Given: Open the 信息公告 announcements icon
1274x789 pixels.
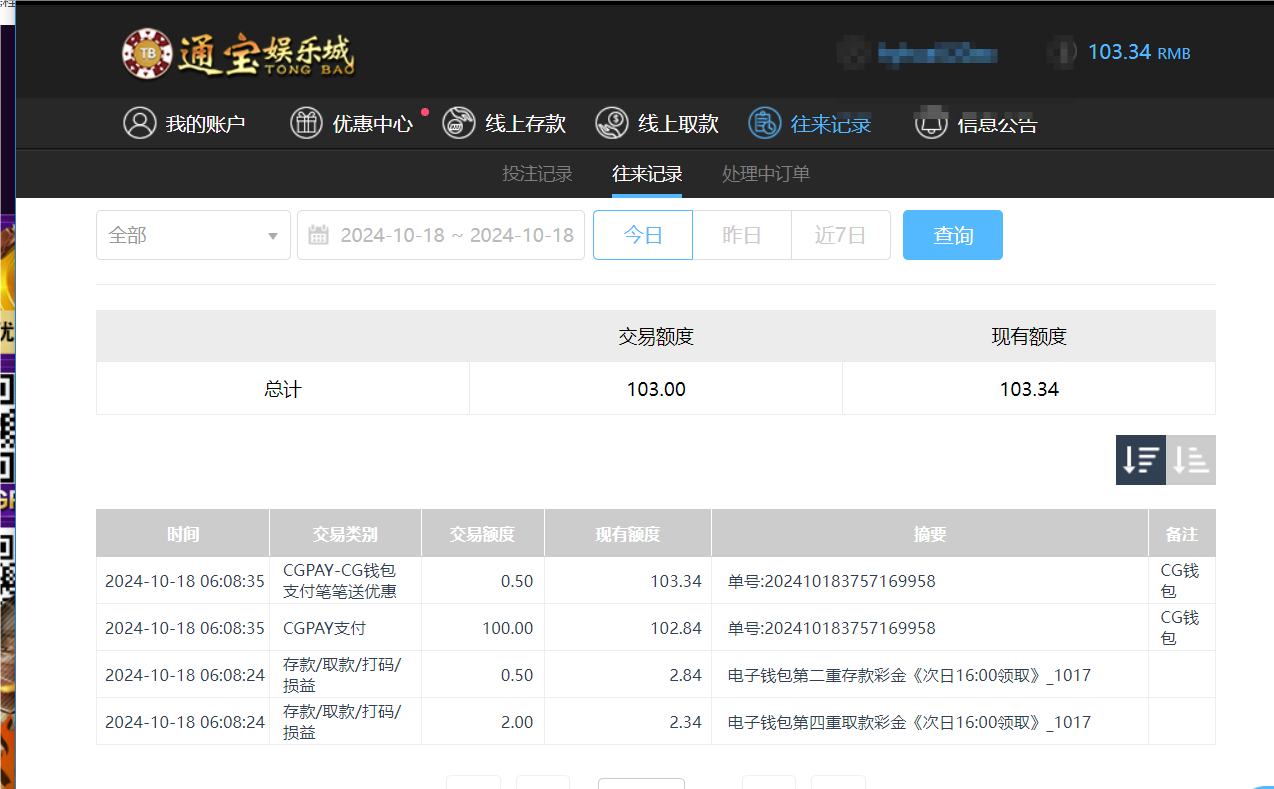Looking at the screenshot, I should coord(931,123).
